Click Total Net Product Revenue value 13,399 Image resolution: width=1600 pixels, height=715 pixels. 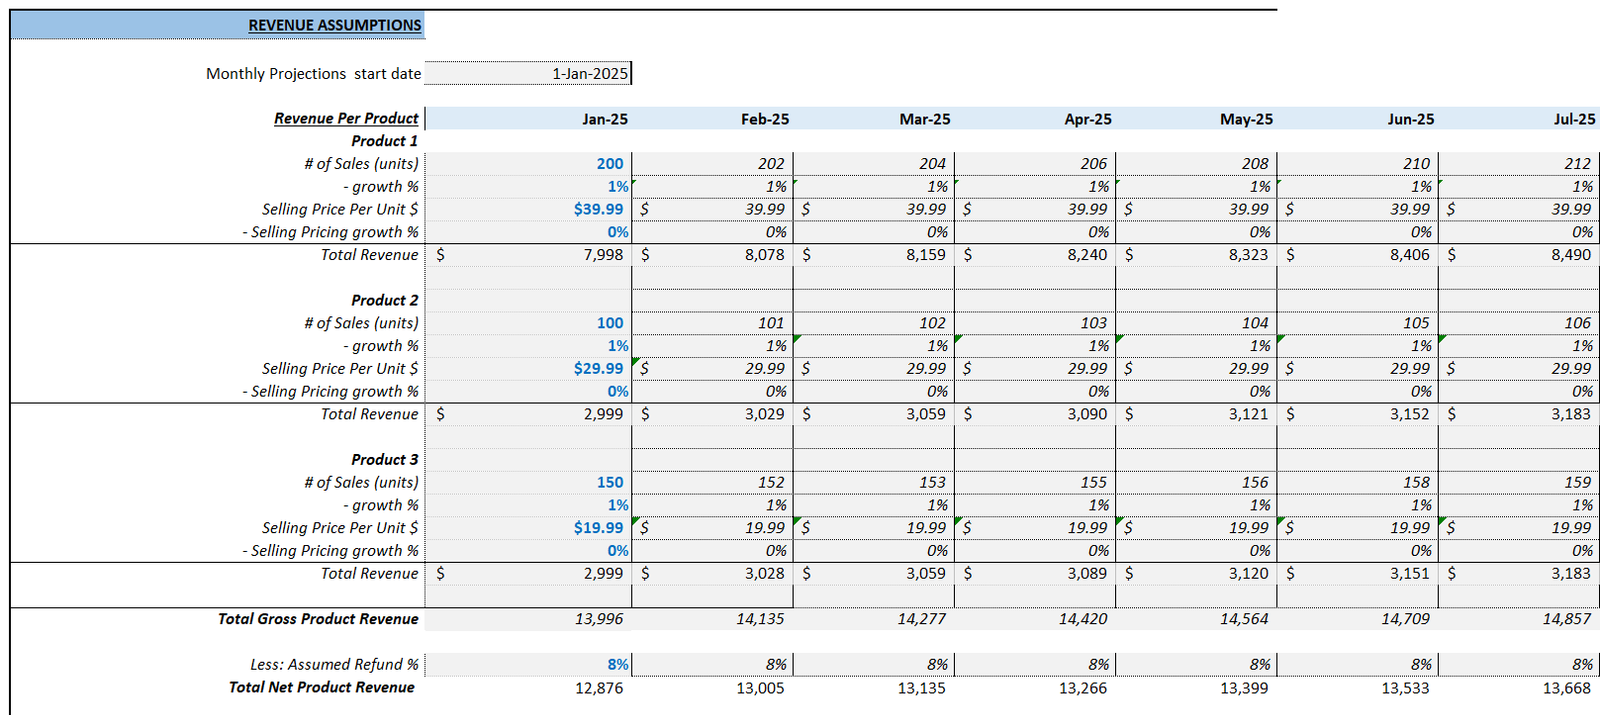pyautogui.click(x=1244, y=688)
